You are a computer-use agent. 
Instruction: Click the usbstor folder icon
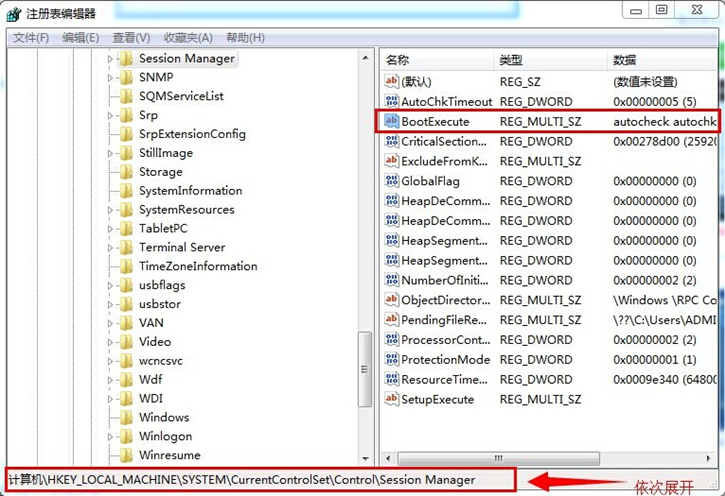click(x=126, y=304)
